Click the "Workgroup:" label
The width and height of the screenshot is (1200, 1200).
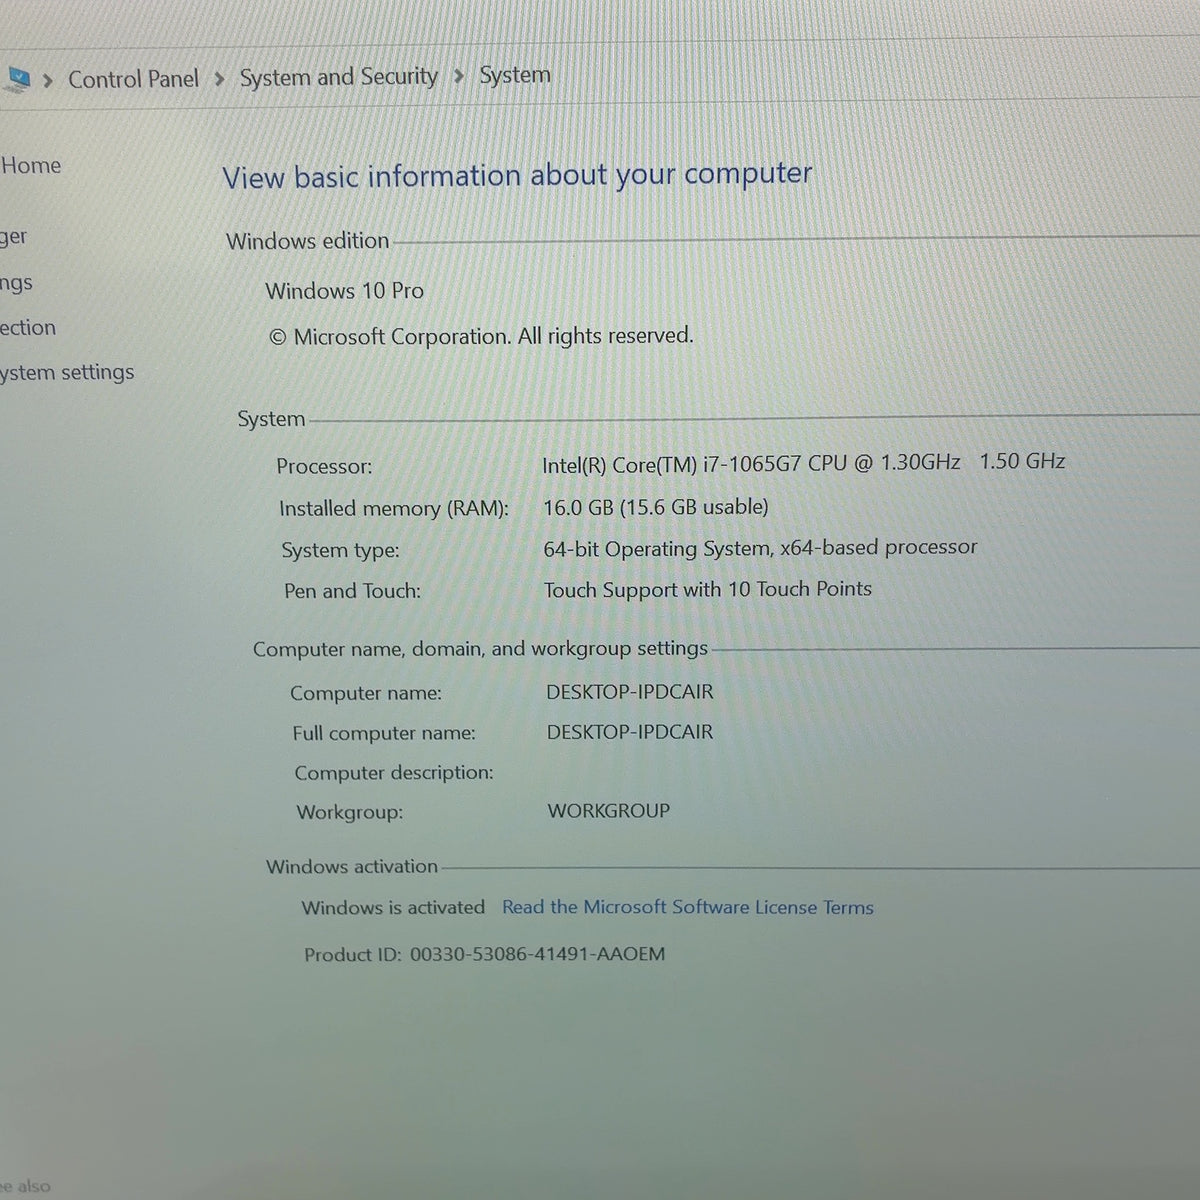coord(350,813)
